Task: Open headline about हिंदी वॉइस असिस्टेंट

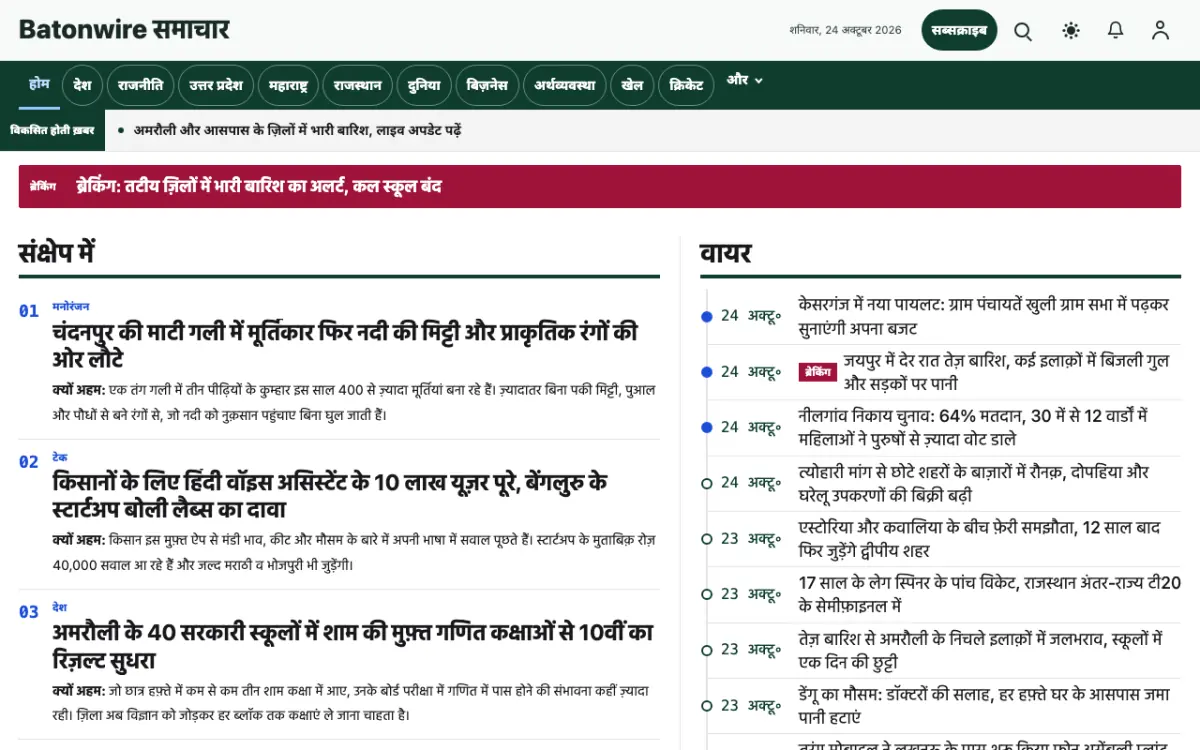Action: (330, 496)
